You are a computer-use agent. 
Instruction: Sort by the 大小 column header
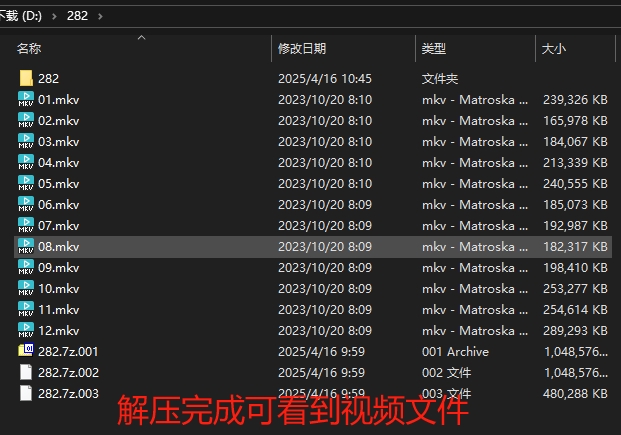point(553,49)
